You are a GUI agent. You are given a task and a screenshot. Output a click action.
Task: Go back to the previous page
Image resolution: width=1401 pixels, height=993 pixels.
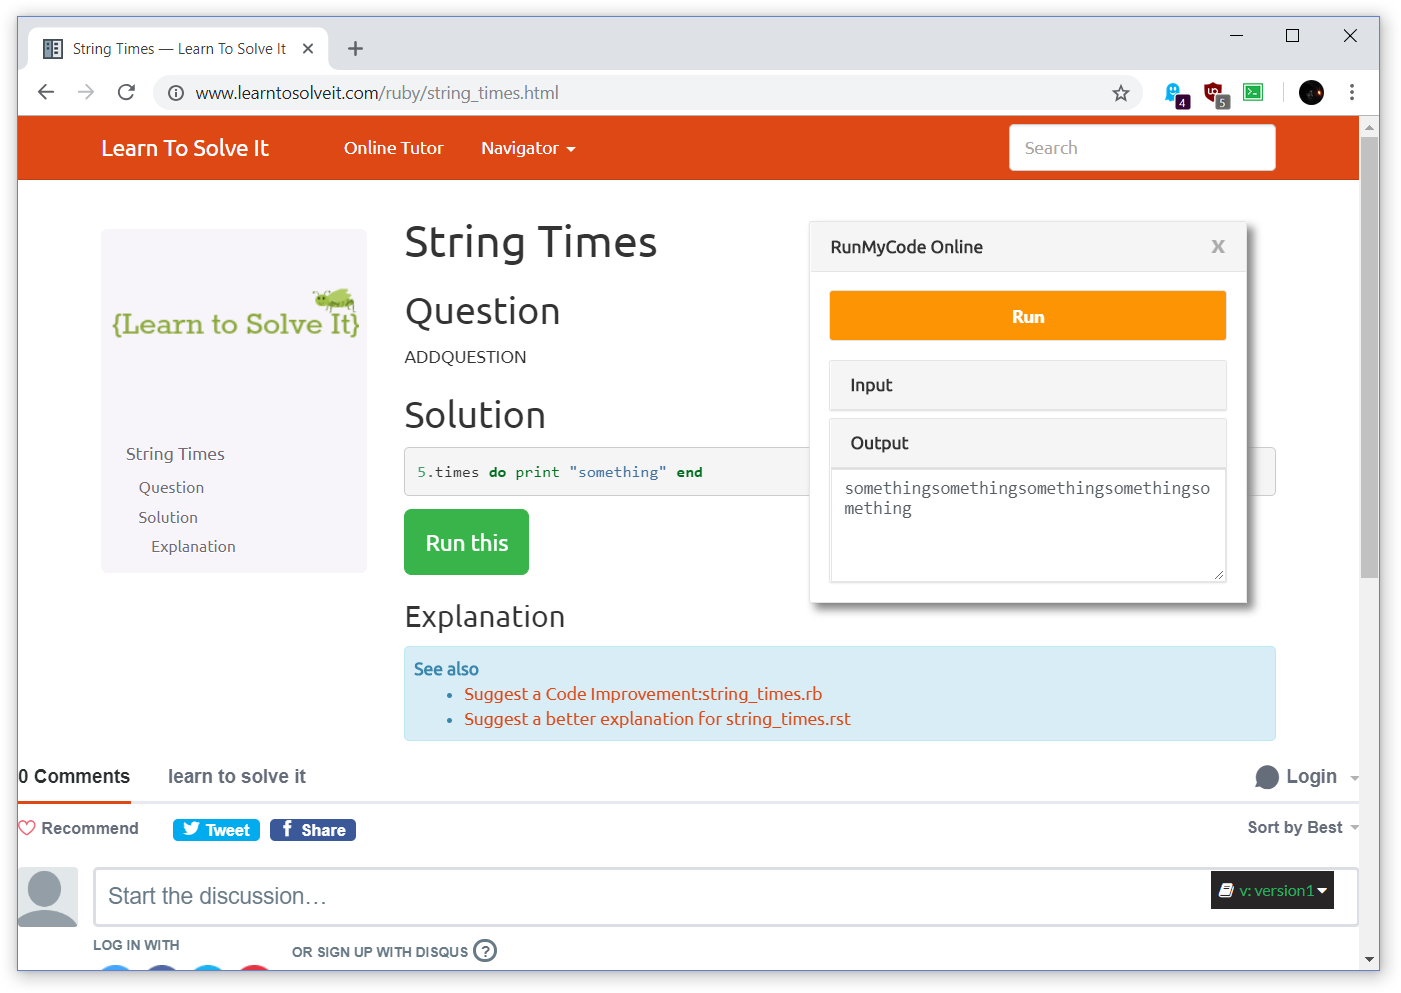tap(46, 92)
